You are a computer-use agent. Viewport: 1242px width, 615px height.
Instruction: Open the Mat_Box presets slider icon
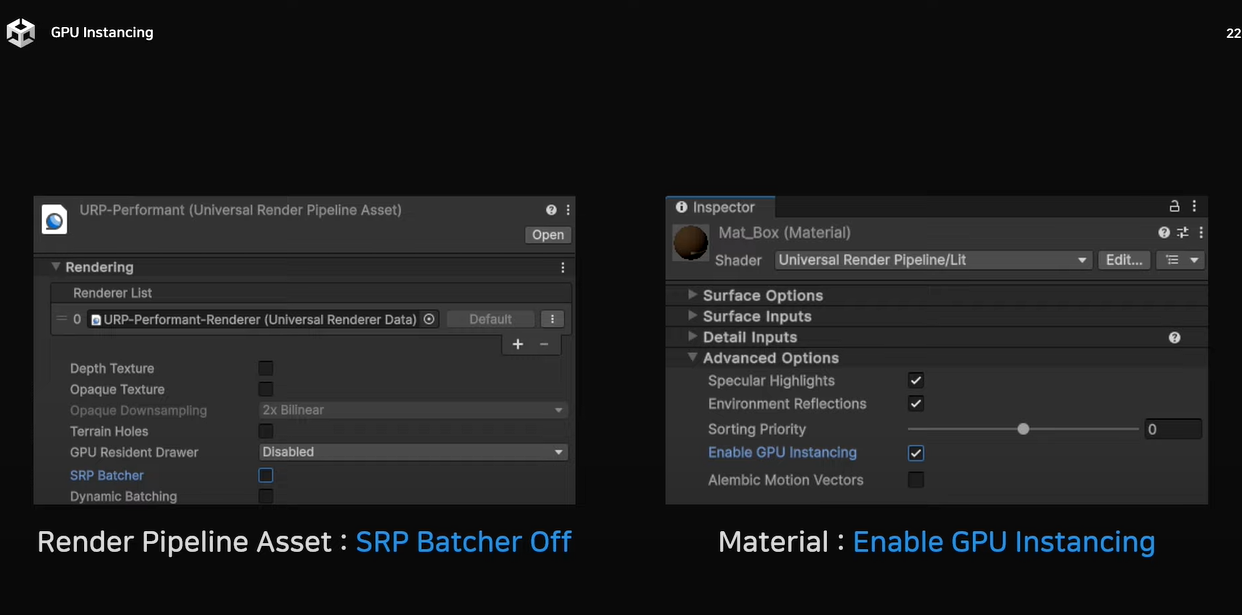[x=1183, y=232]
